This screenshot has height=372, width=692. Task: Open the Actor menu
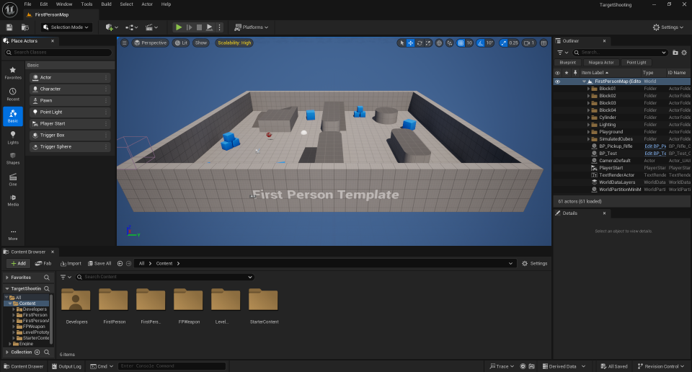[x=147, y=4]
